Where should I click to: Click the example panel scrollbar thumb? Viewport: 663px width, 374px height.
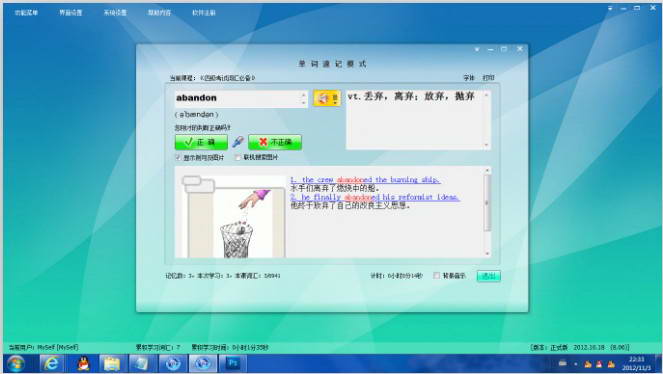tap(487, 203)
